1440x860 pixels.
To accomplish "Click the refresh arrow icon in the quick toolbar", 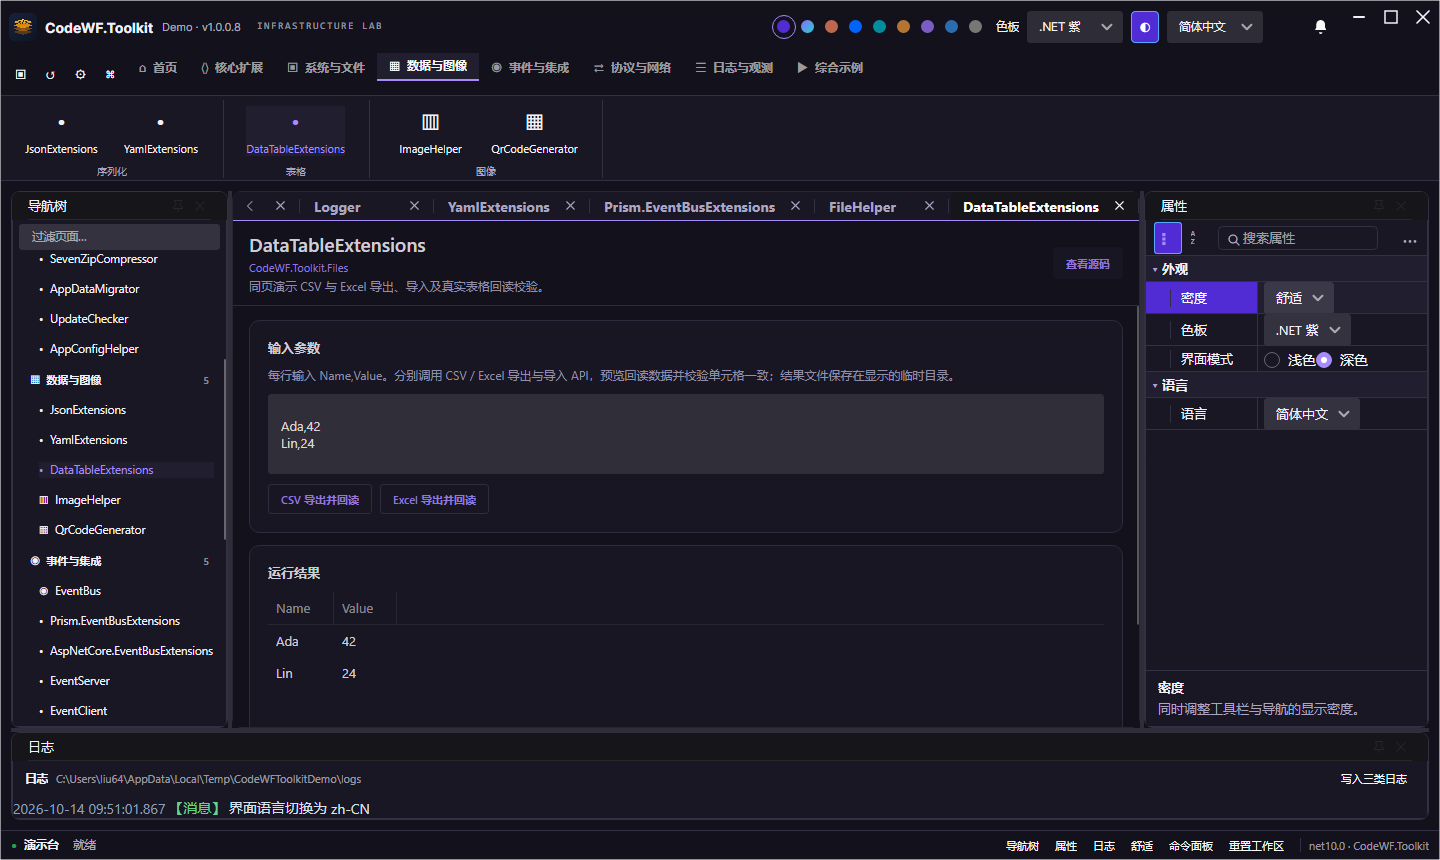I will [x=50, y=74].
